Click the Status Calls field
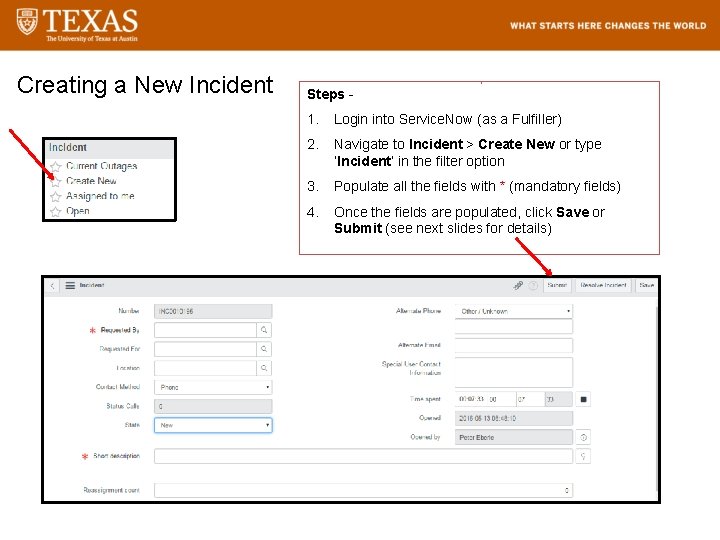The width and height of the screenshot is (720, 540). [213, 406]
